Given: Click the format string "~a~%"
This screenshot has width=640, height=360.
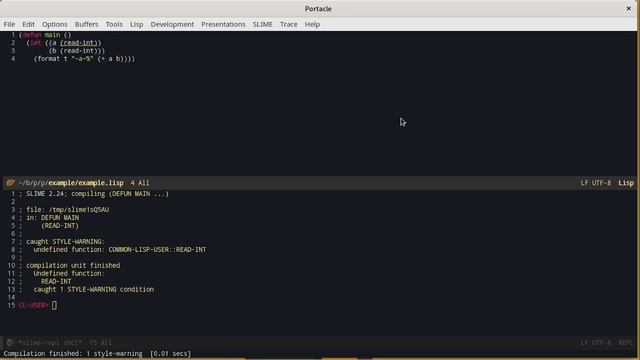Looking at the screenshot, I should click(82, 59).
